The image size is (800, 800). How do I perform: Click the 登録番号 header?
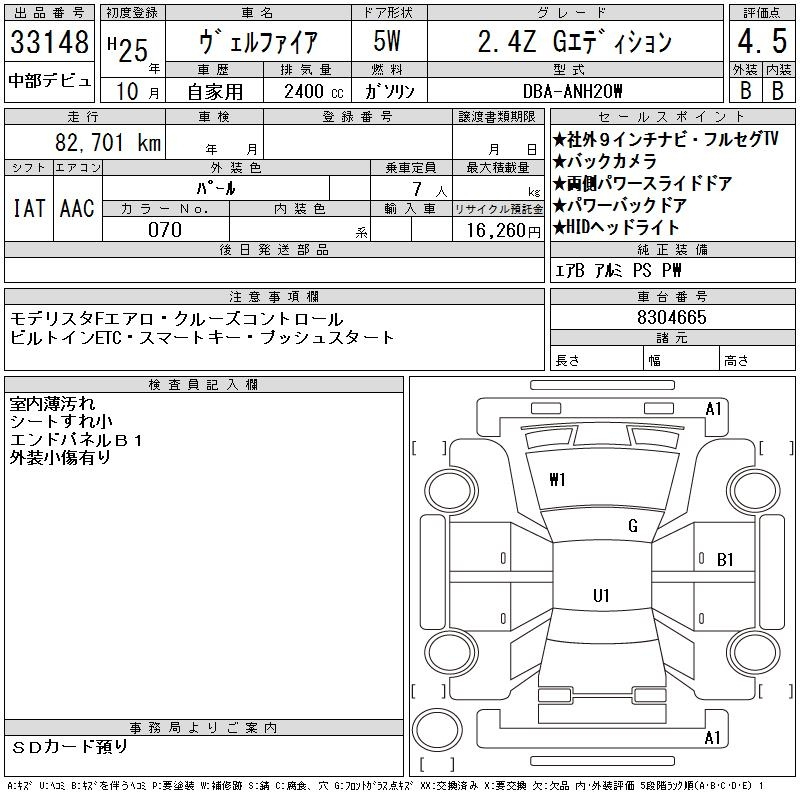coord(357,117)
